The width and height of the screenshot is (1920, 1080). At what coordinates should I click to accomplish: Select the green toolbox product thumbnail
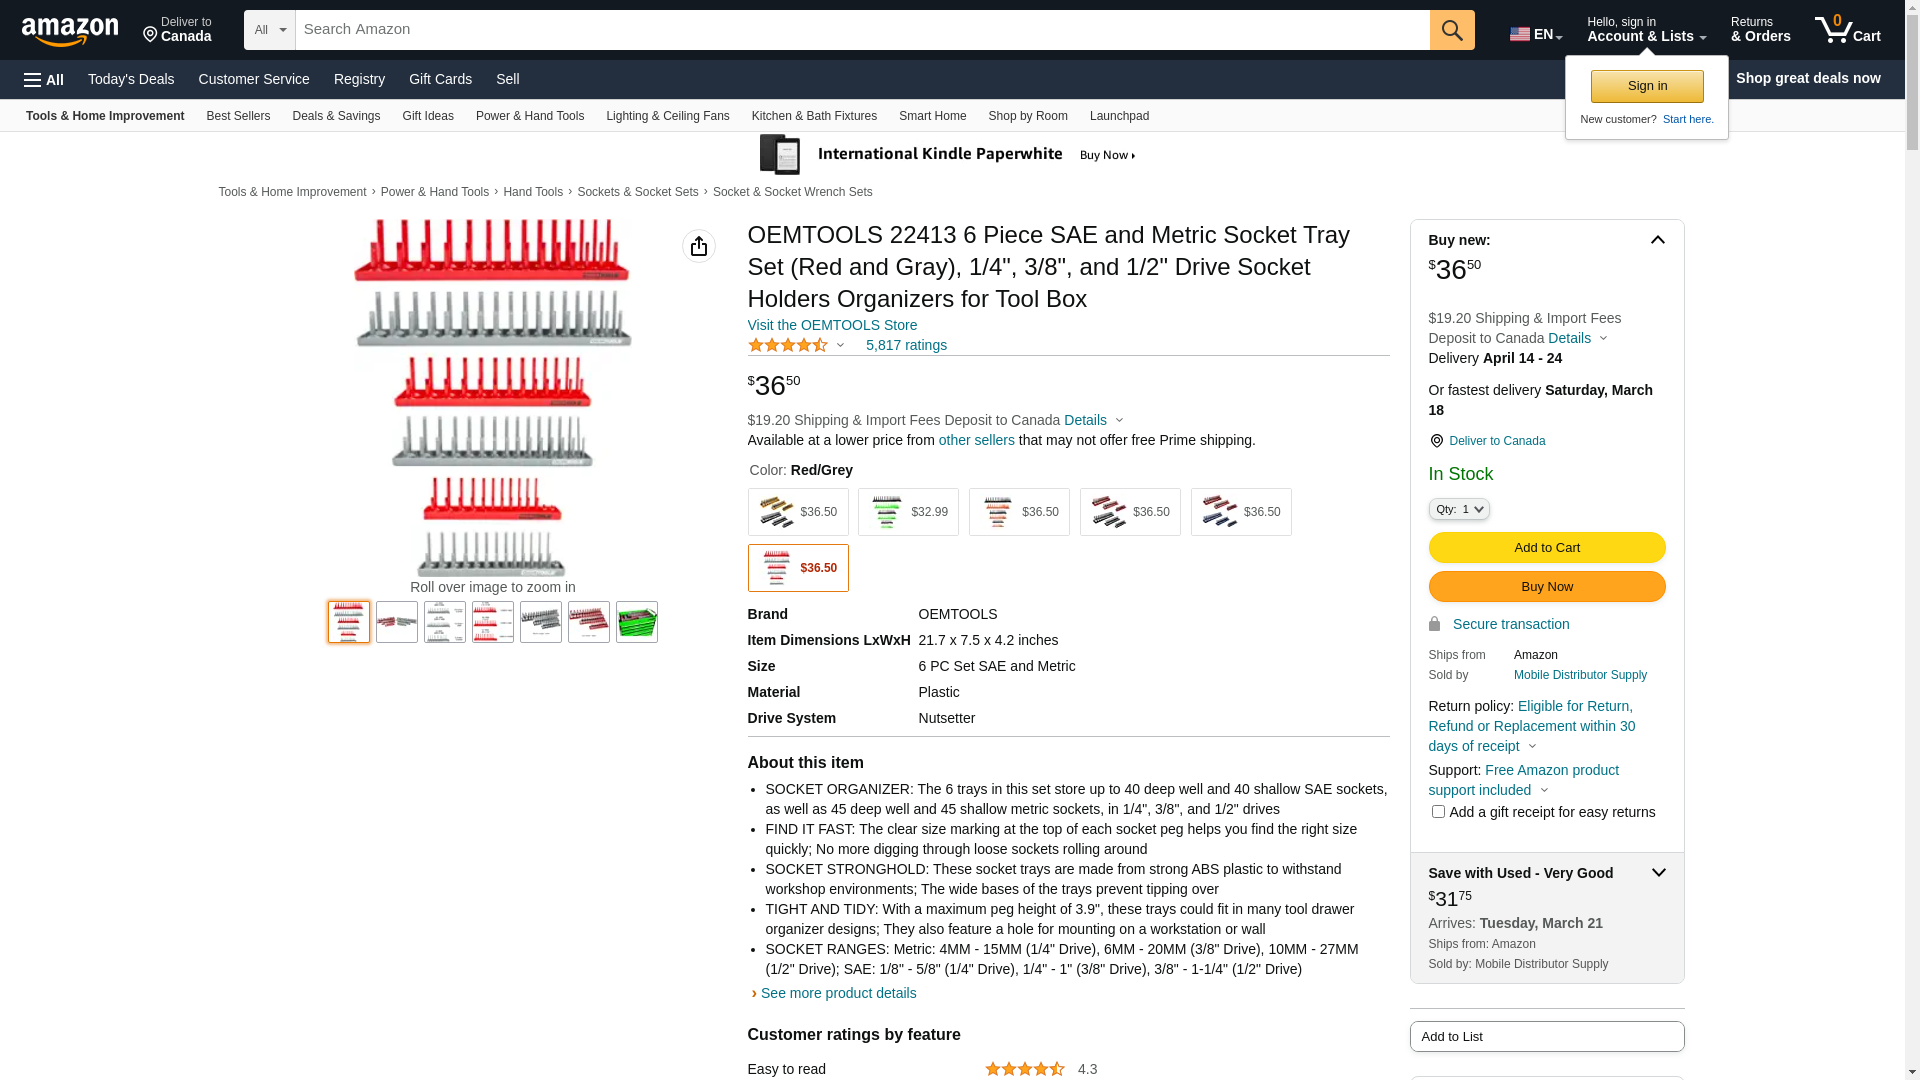coord(636,622)
